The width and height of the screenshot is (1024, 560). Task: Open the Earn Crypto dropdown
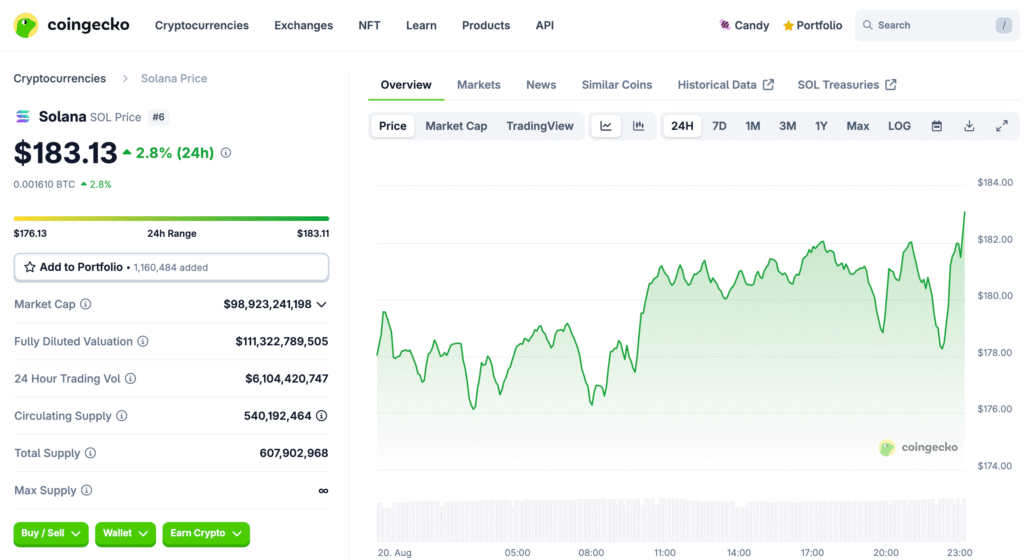click(206, 534)
